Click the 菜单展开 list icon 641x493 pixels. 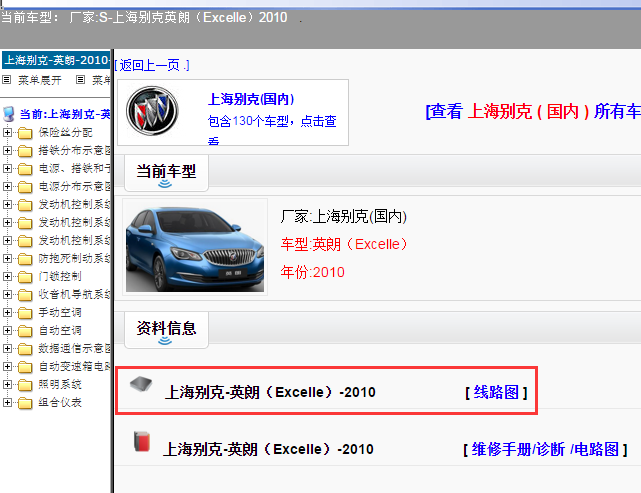7,80
